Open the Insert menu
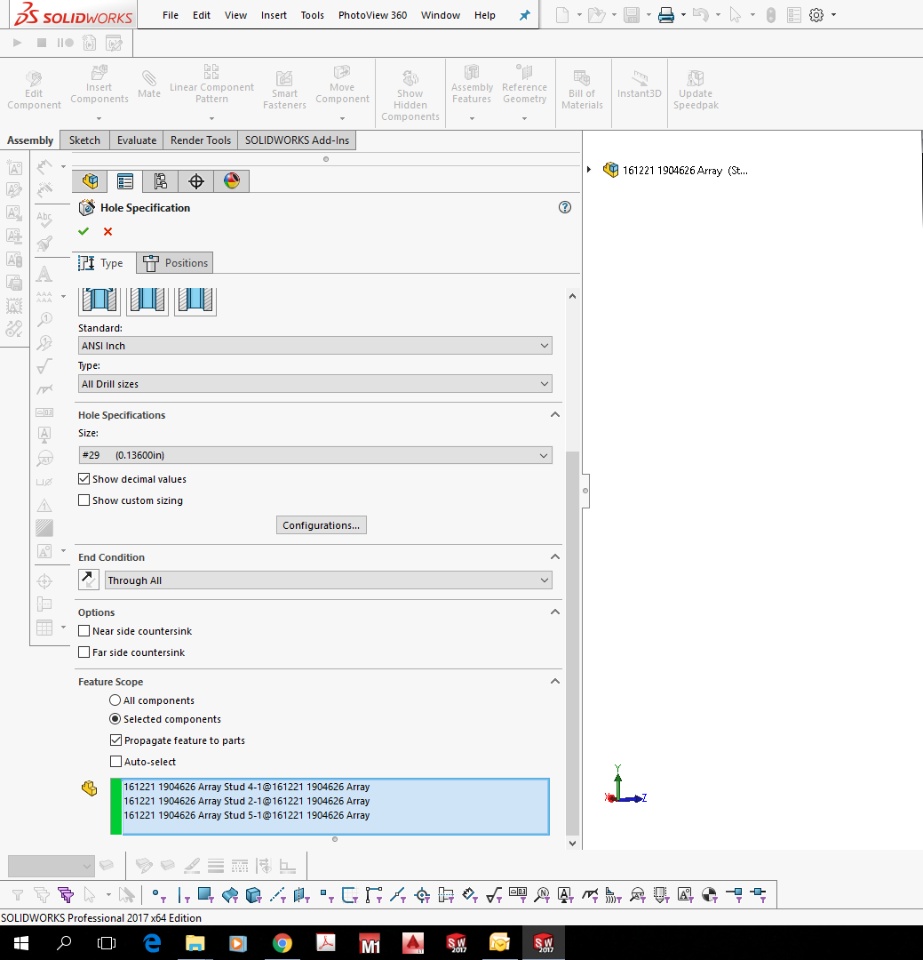The image size is (923, 960). click(274, 15)
